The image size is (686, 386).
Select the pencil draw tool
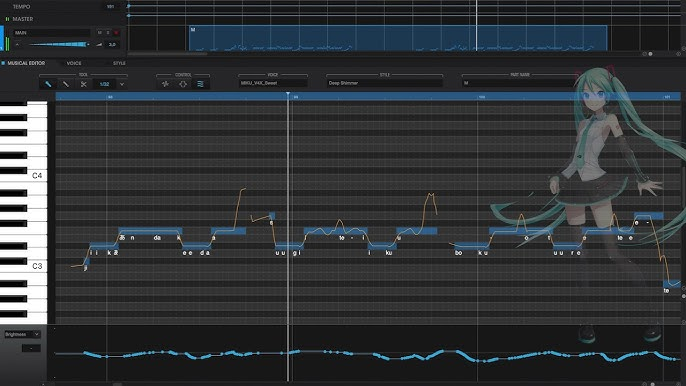[x=48, y=84]
